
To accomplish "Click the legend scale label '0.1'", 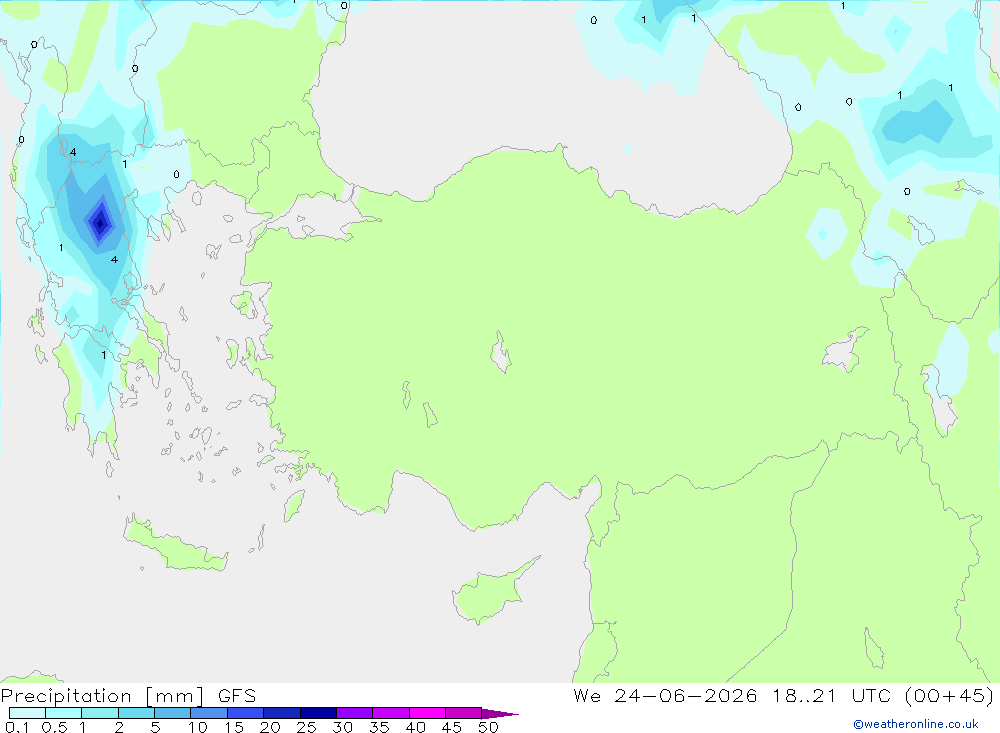I will [17, 727].
